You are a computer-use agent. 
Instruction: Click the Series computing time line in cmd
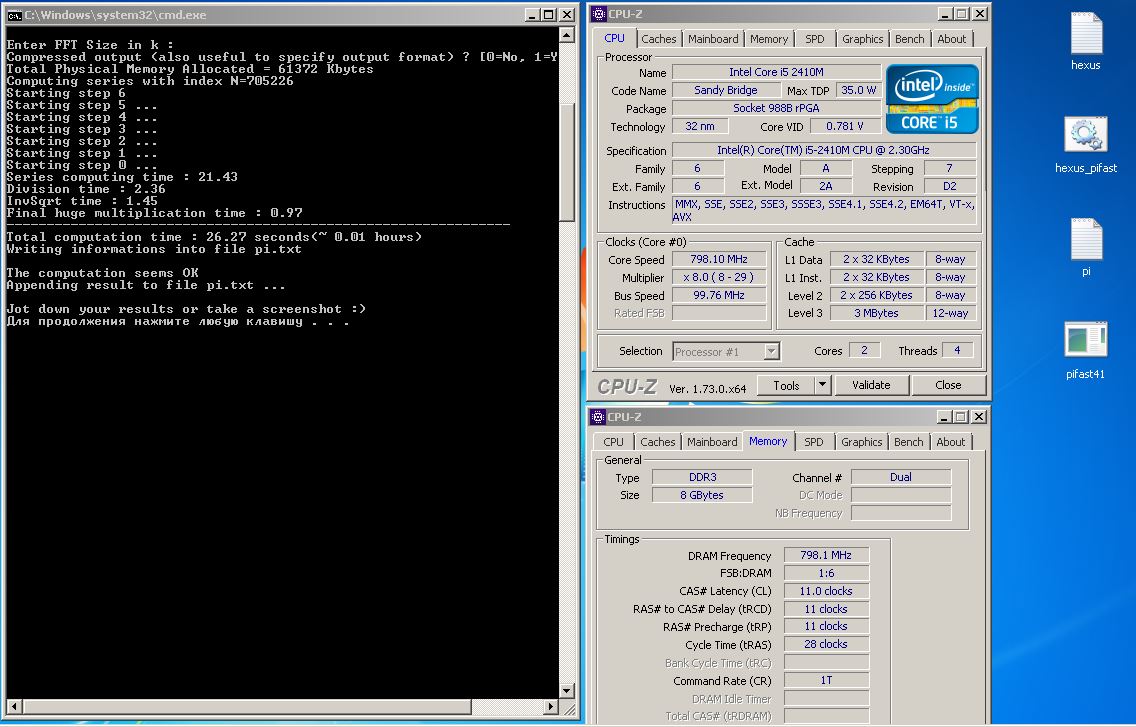(122, 177)
